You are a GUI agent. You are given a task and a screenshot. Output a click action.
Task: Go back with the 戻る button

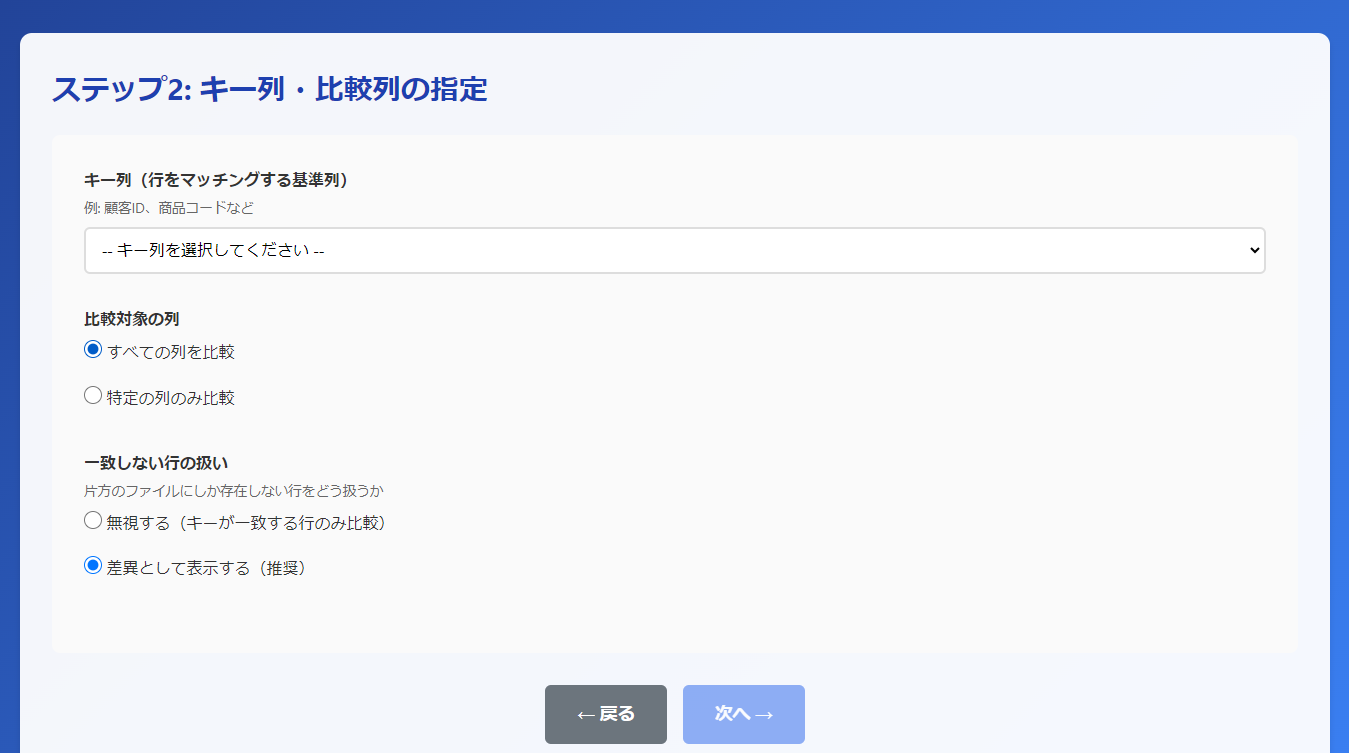tap(605, 714)
